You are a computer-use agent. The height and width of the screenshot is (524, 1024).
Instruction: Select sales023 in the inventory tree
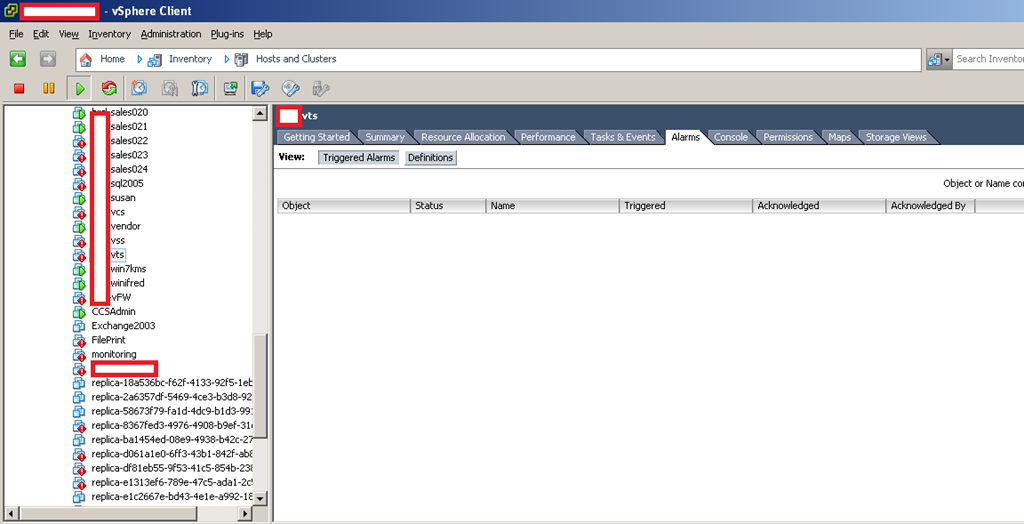click(x=129, y=155)
